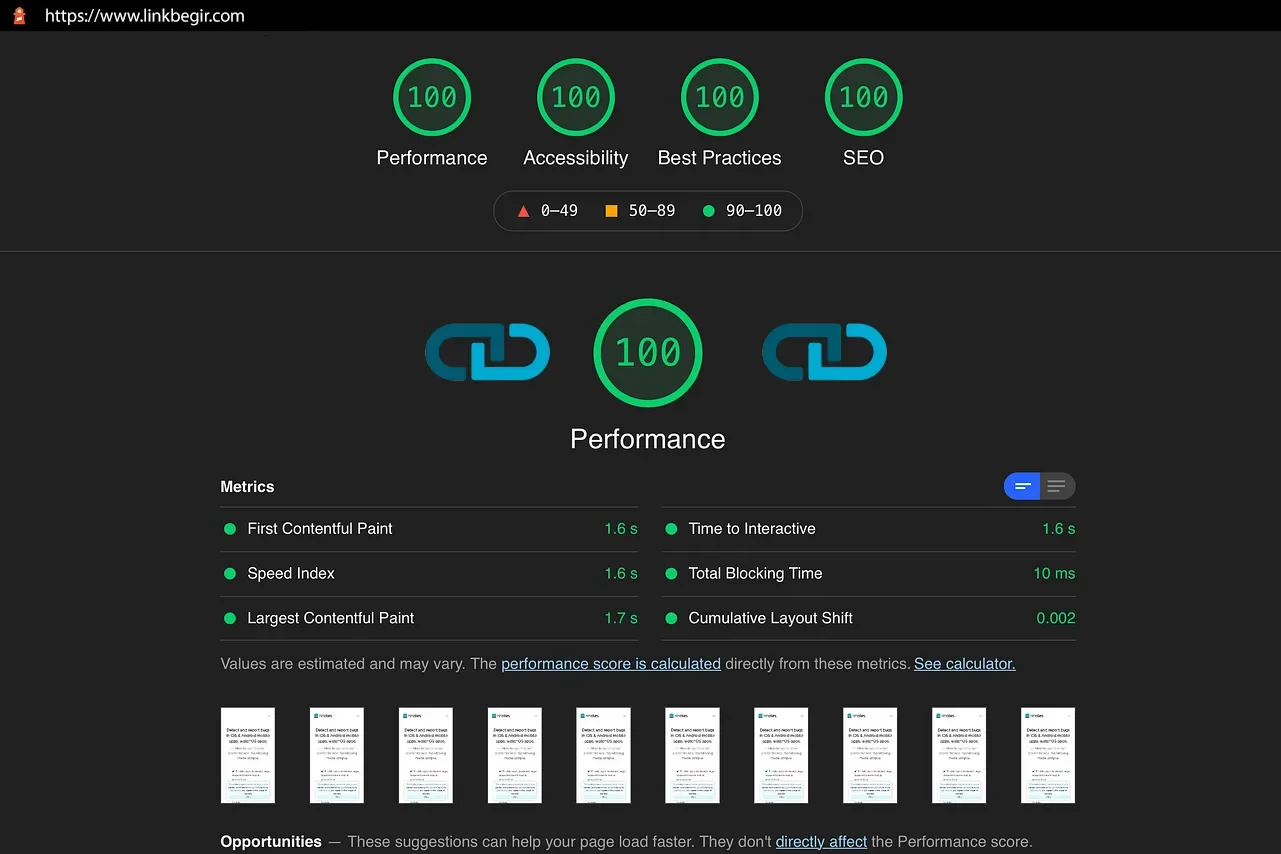Click the green 90–100 legend dot
The height and width of the screenshot is (854, 1281).
pos(709,211)
